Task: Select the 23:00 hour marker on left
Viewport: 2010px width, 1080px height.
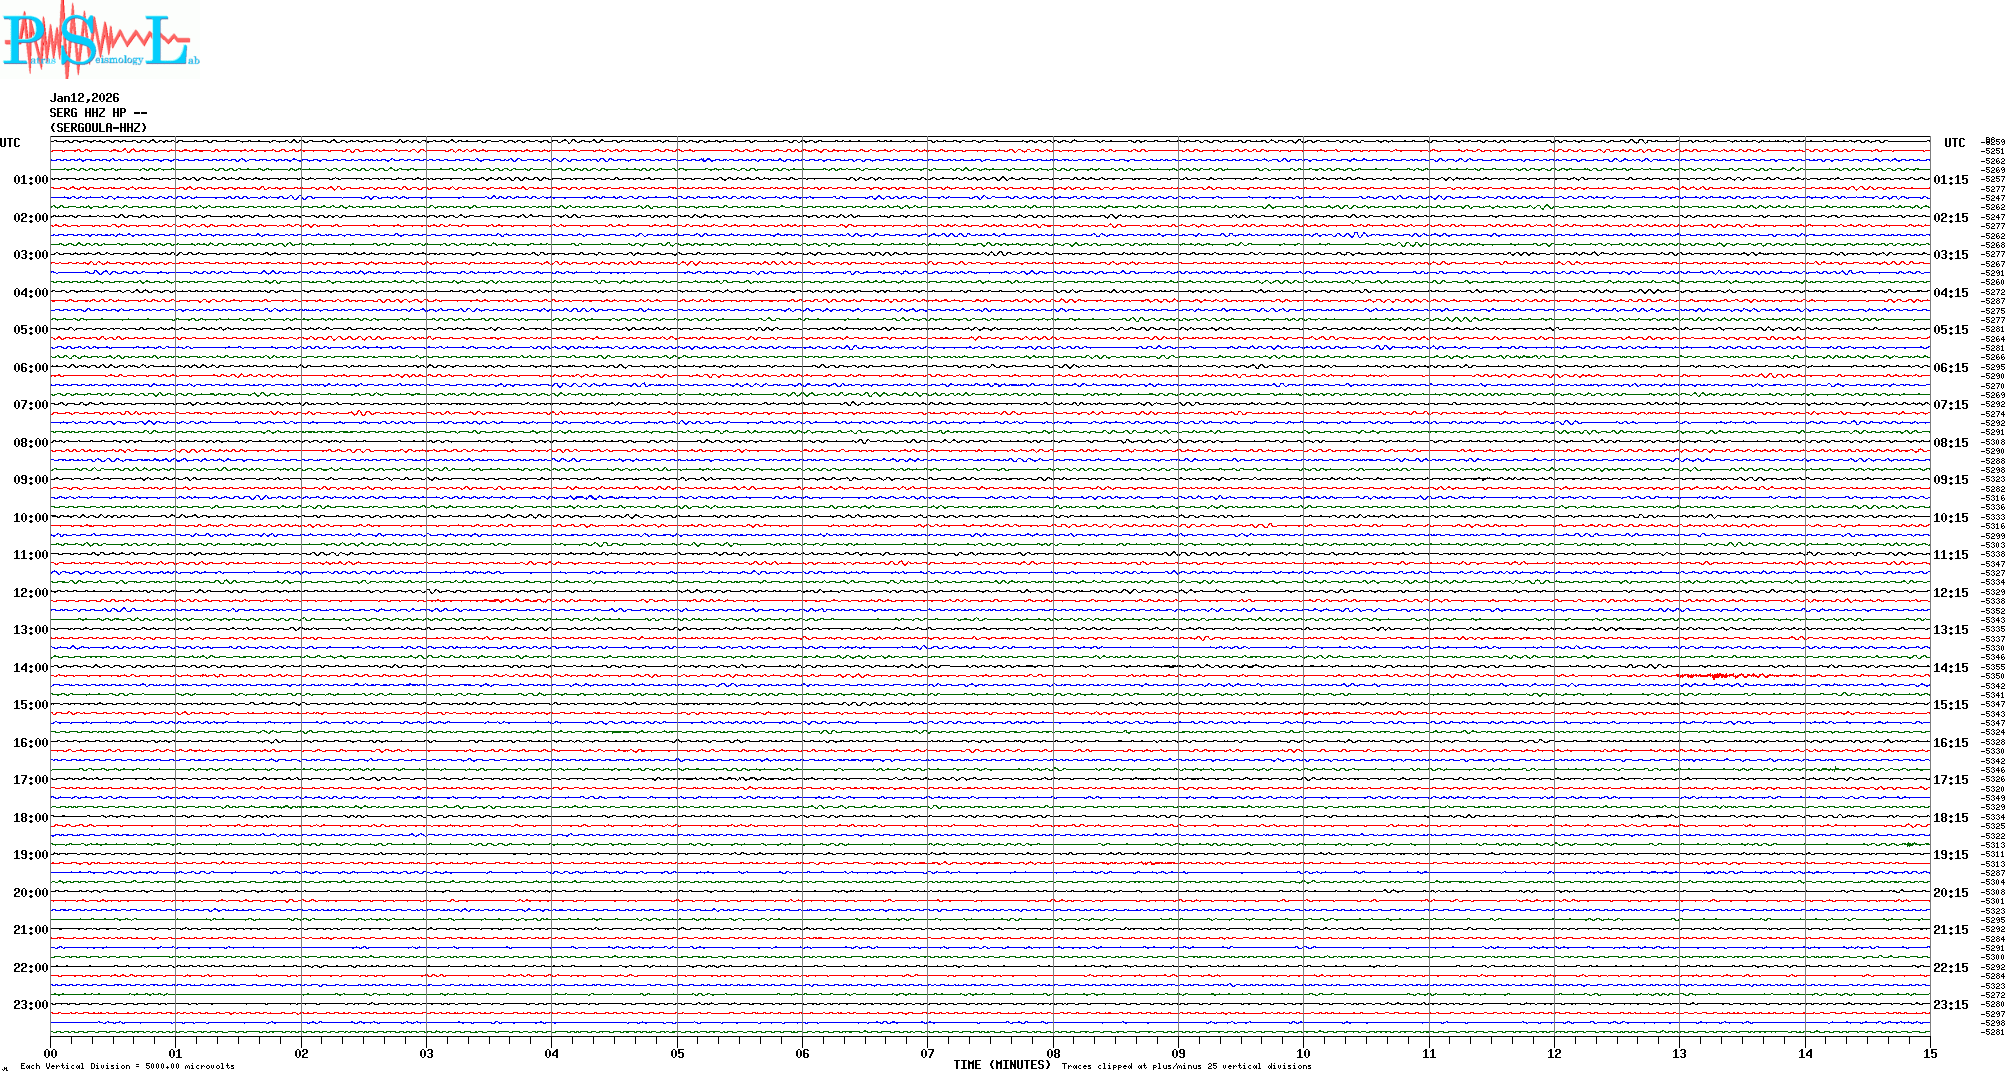Action: pos(30,1005)
